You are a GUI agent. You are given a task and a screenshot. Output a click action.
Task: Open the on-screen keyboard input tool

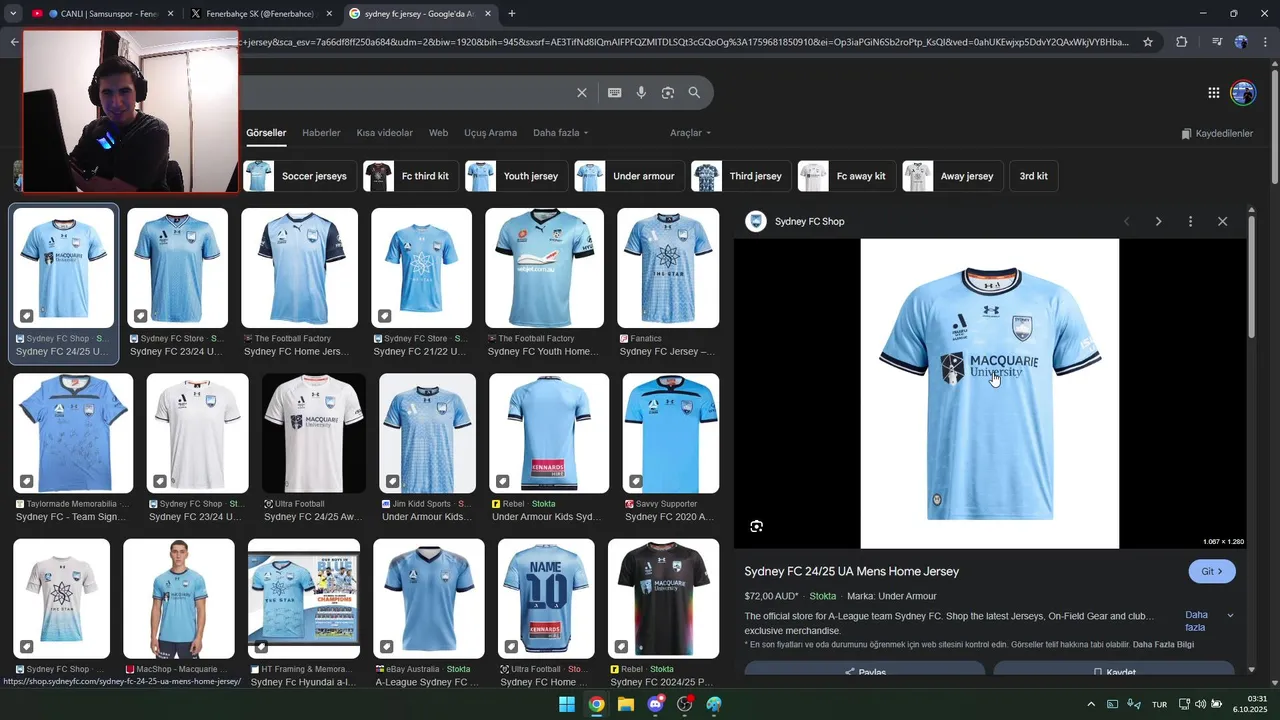pos(615,93)
